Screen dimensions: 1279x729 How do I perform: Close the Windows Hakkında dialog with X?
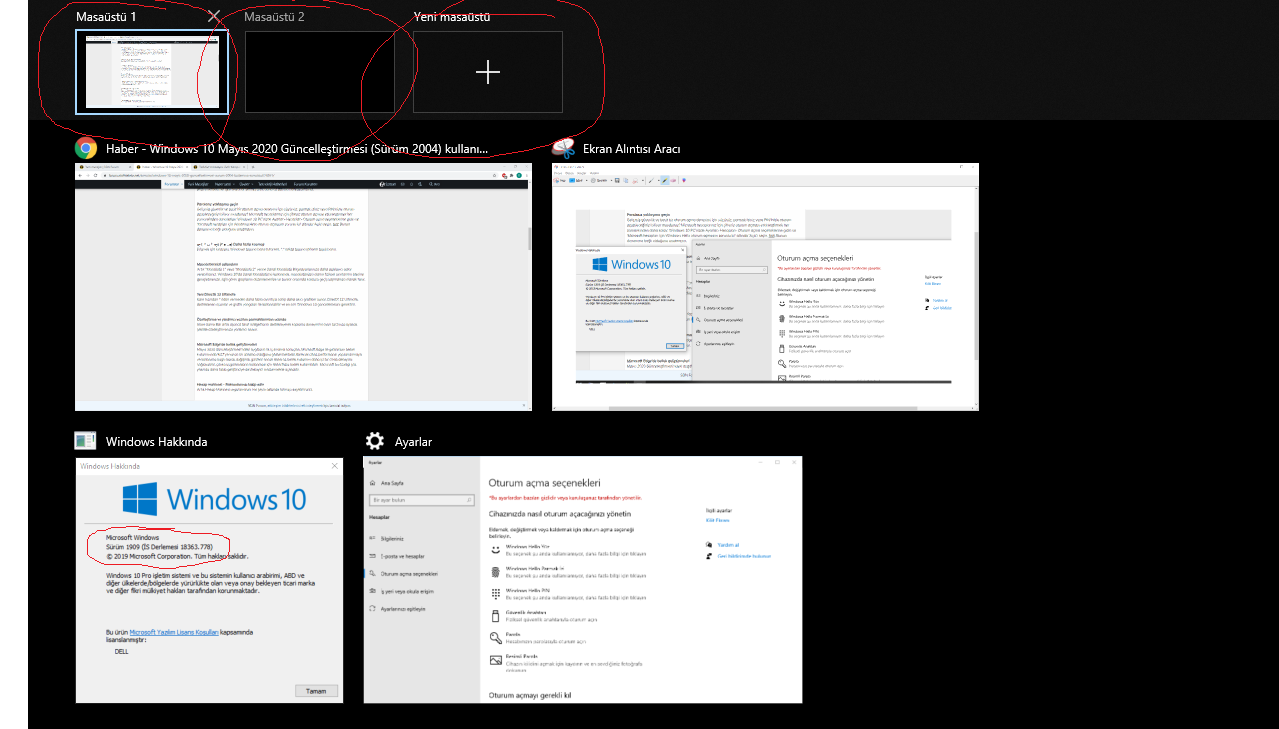pyautogui.click(x=333, y=466)
